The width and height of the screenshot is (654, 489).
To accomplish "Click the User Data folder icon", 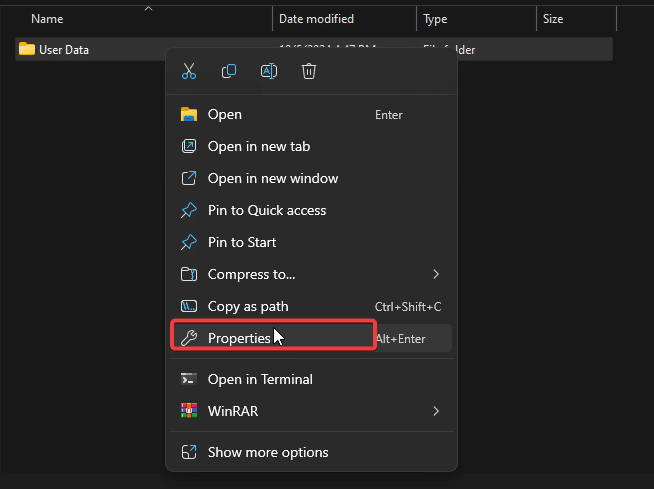I will [x=27, y=49].
